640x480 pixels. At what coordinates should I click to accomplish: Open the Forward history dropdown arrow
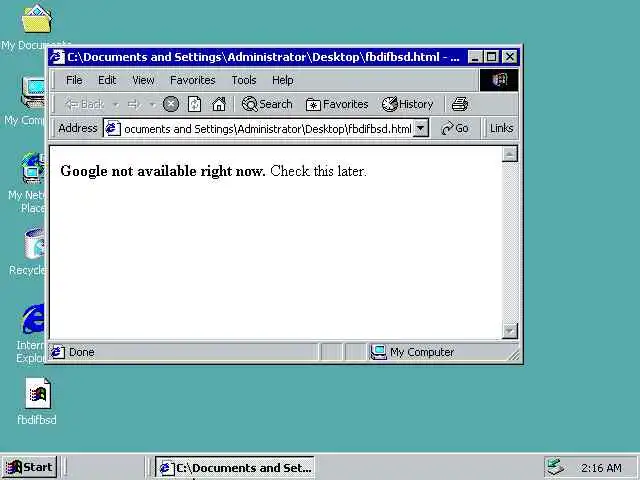pos(152,105)
